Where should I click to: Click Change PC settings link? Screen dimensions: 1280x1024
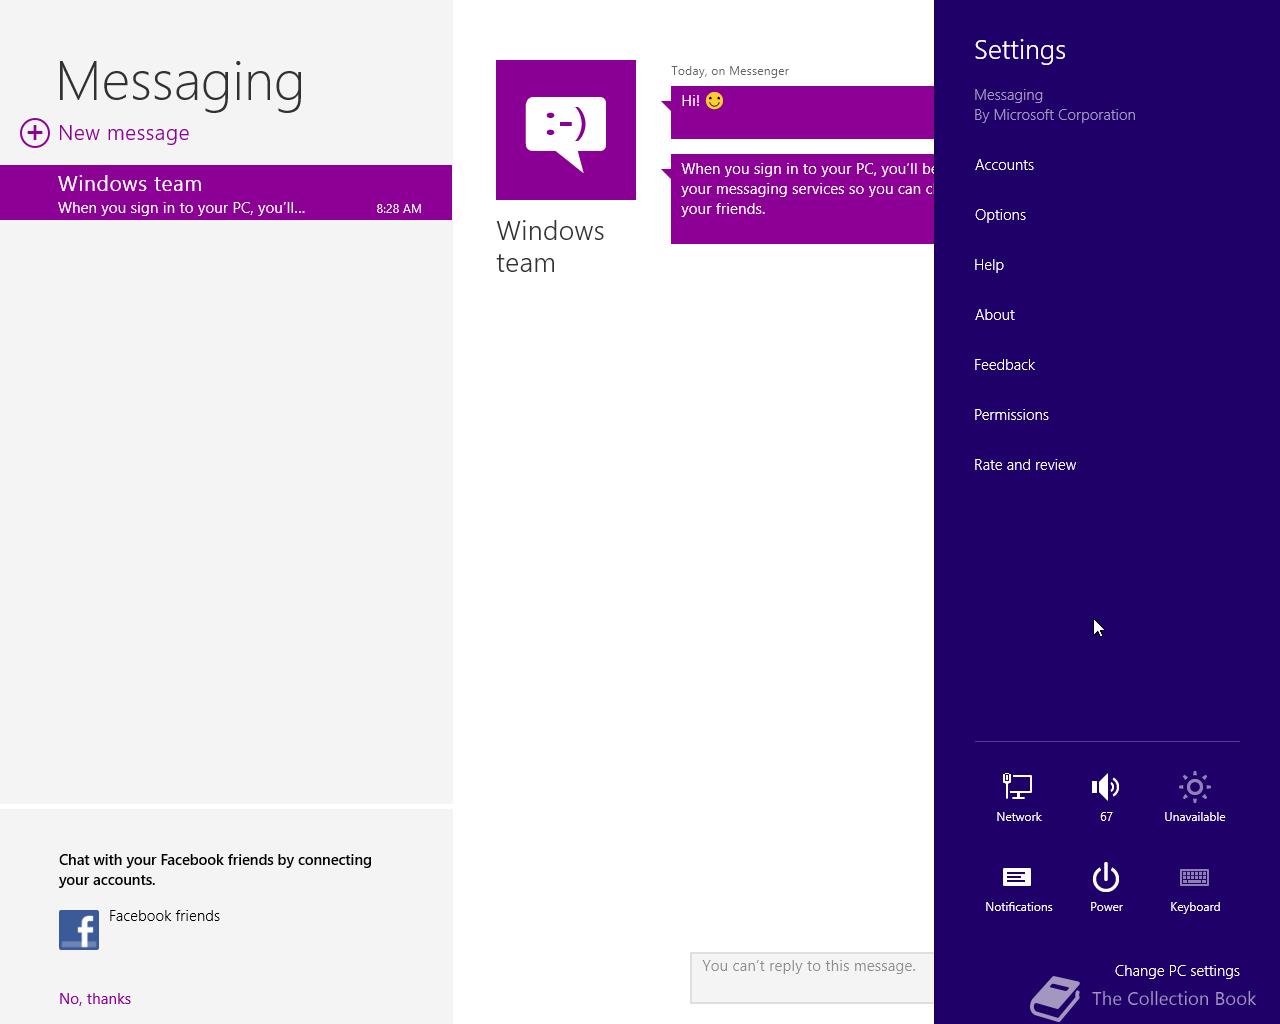(x=1177, y=971)
